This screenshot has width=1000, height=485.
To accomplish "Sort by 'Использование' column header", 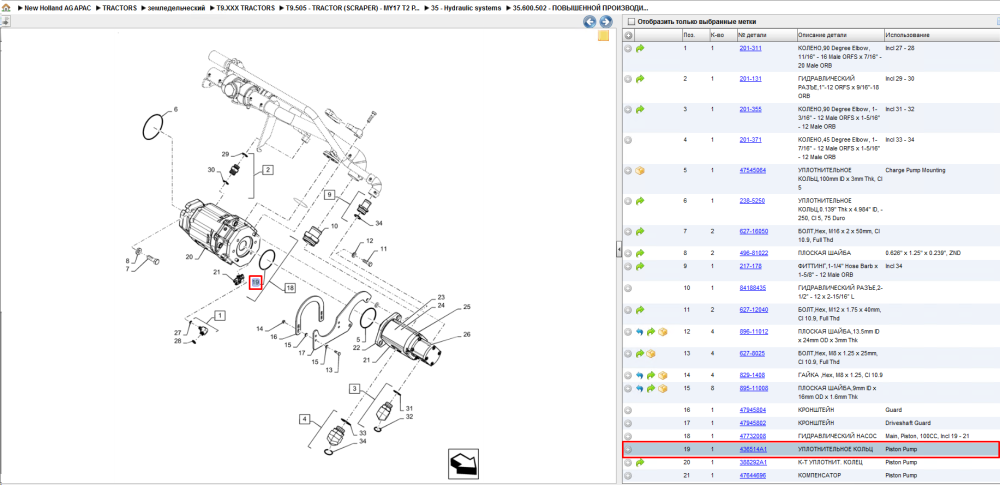I will click(x=941, y=34).
